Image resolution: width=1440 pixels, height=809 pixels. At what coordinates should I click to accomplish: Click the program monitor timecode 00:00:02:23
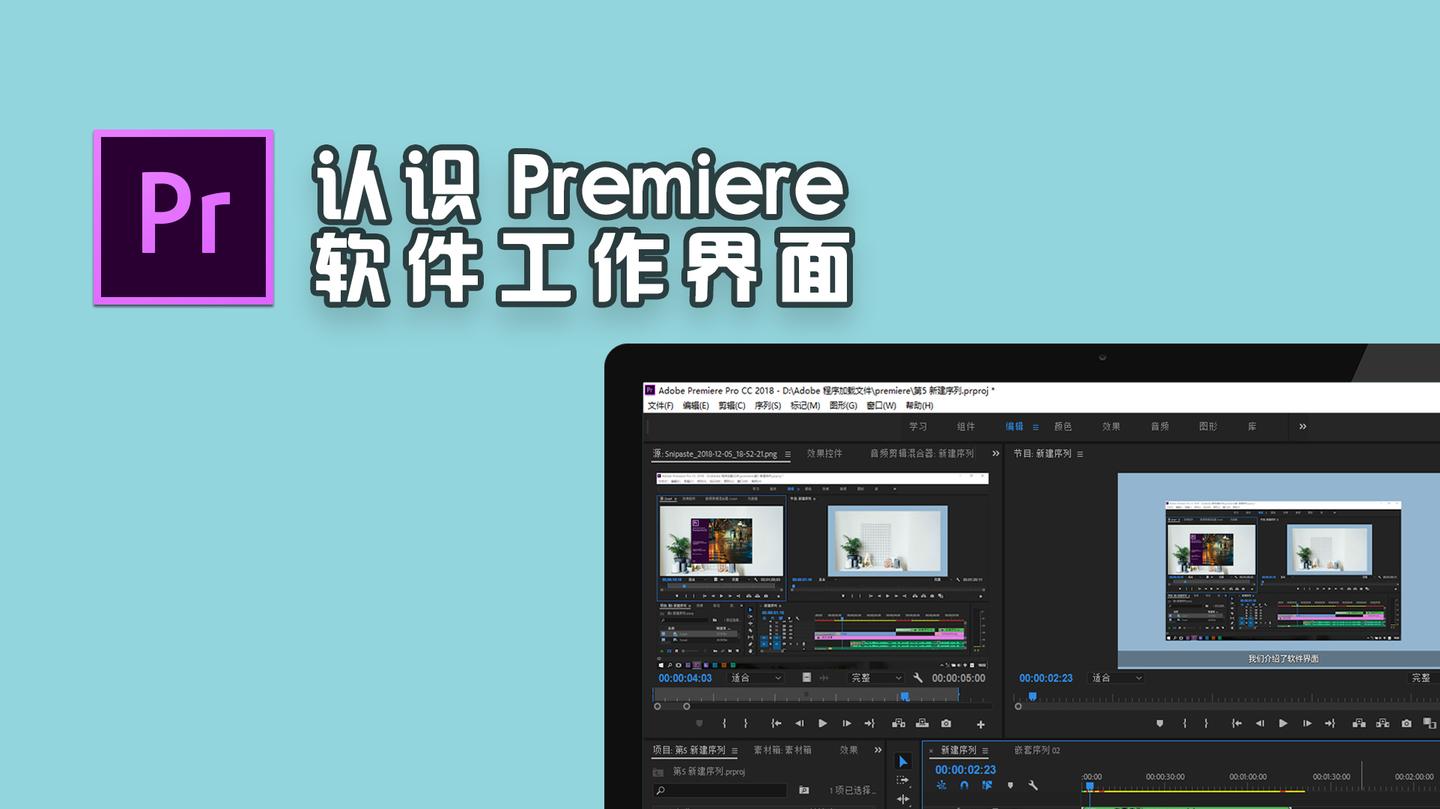pyautogui.click(x=1046, y=678)
